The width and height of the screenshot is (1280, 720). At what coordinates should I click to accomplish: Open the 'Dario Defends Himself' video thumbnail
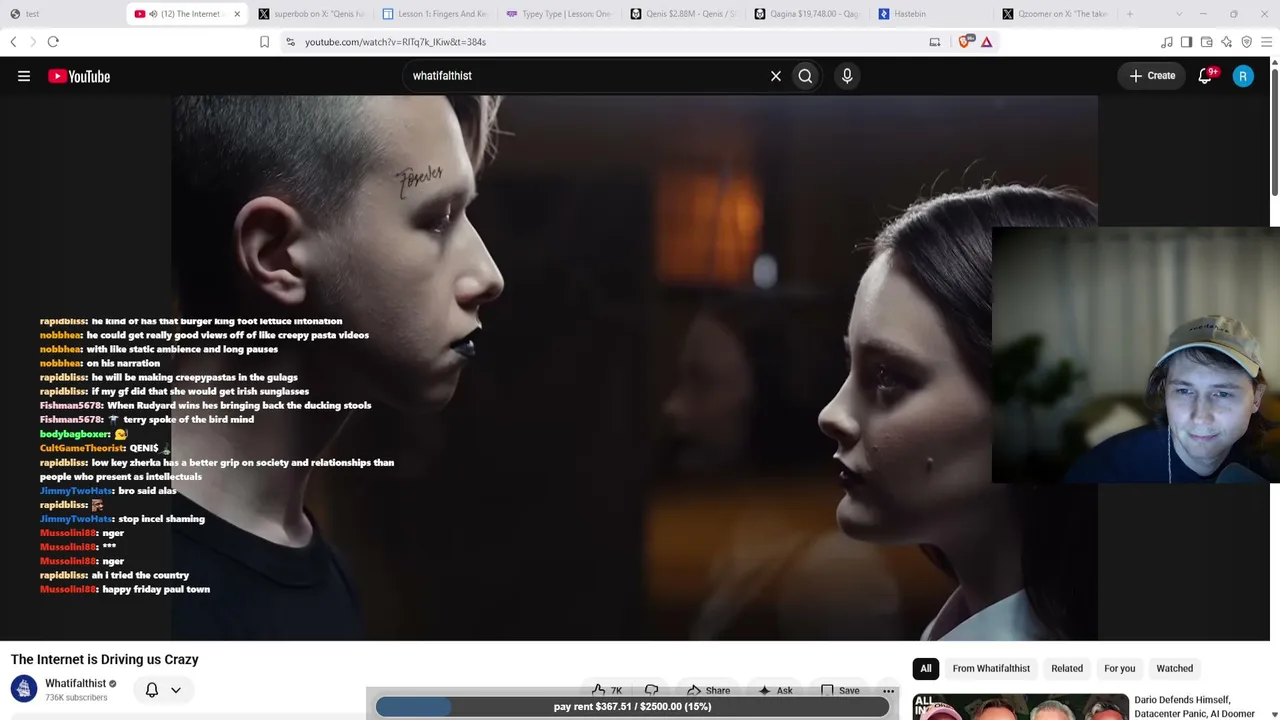pyautogui.click(x=1020, y=706)
